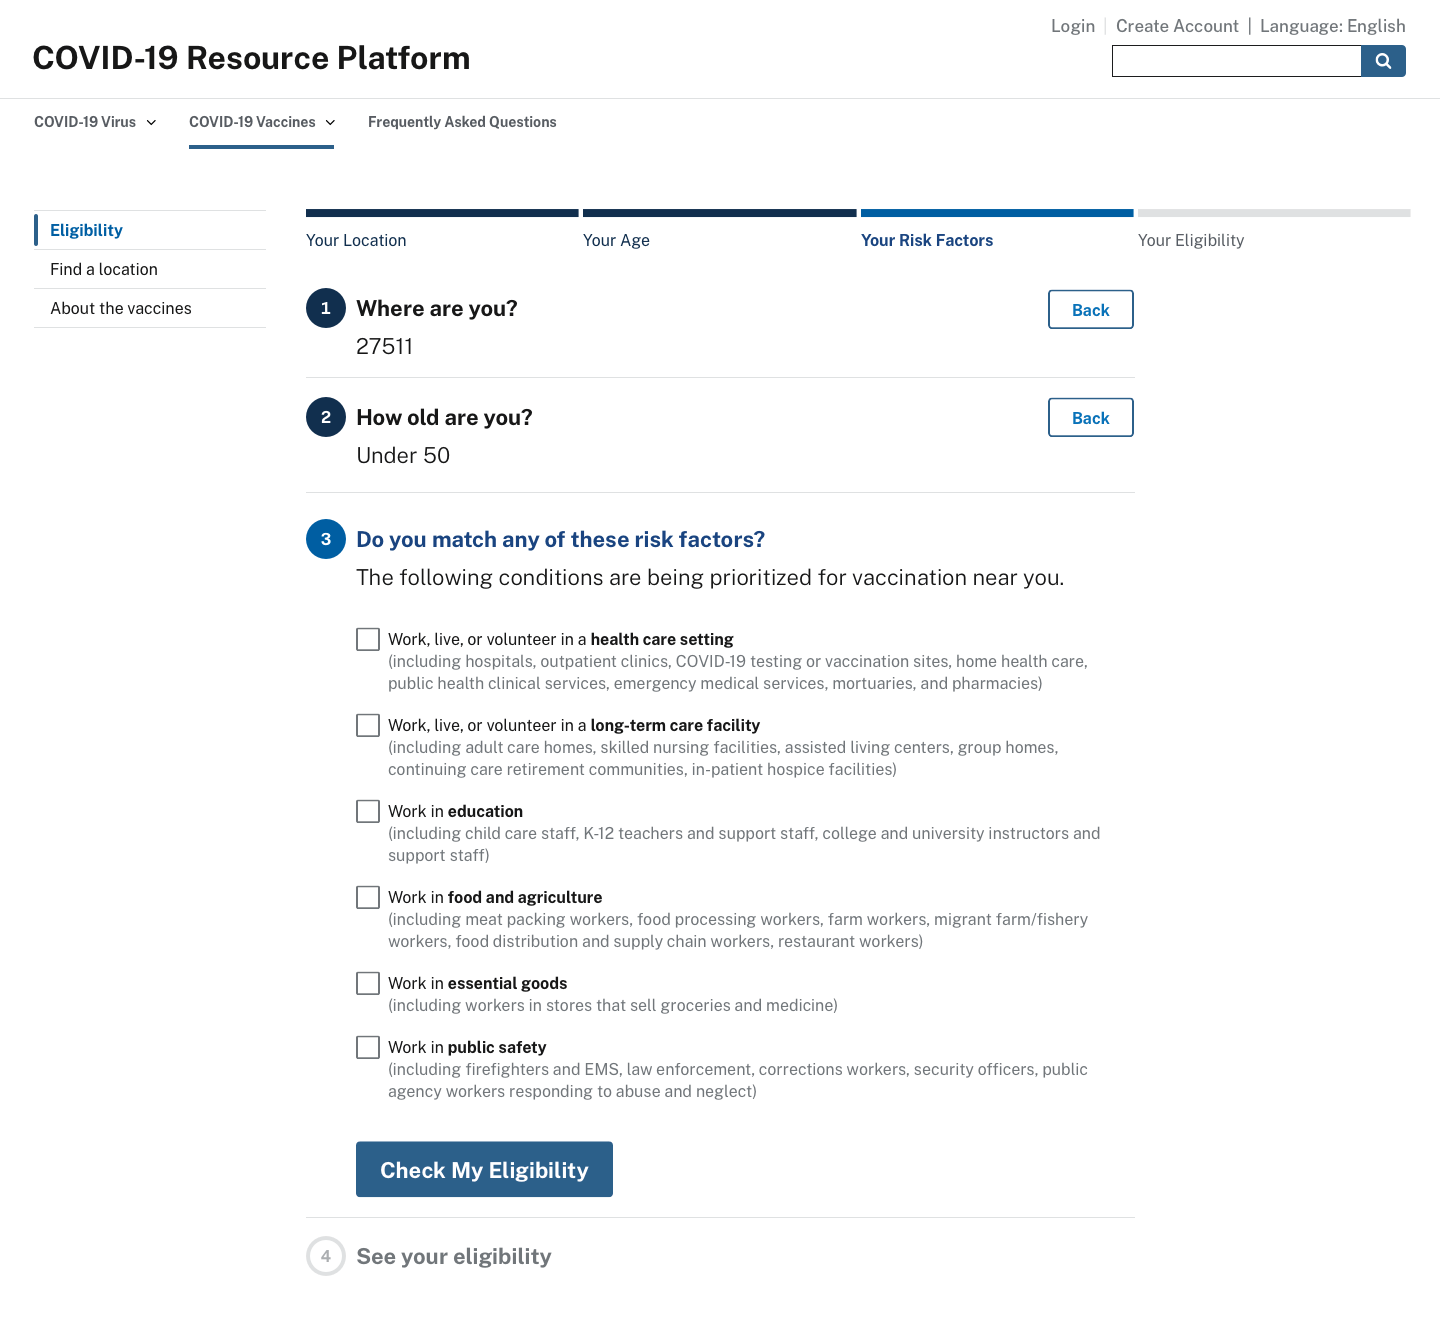Click the Your Location progress bar segment
Viewport: 1440px width, 1334px height.
(442, 213)
